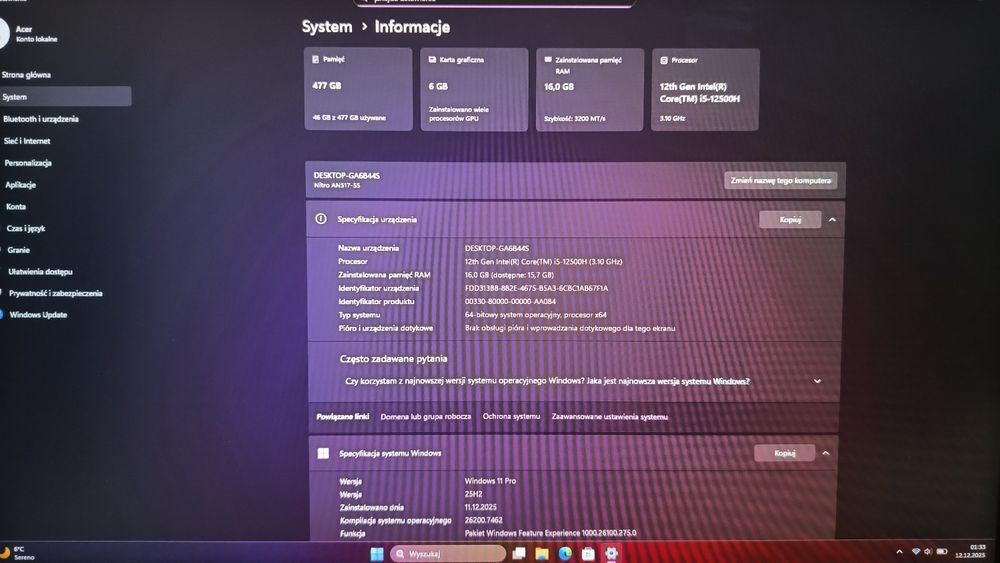Viewport: 1000px width, 563px height.
Task: Click the Windows 11 Pro edition value
Action: [490, 481]
